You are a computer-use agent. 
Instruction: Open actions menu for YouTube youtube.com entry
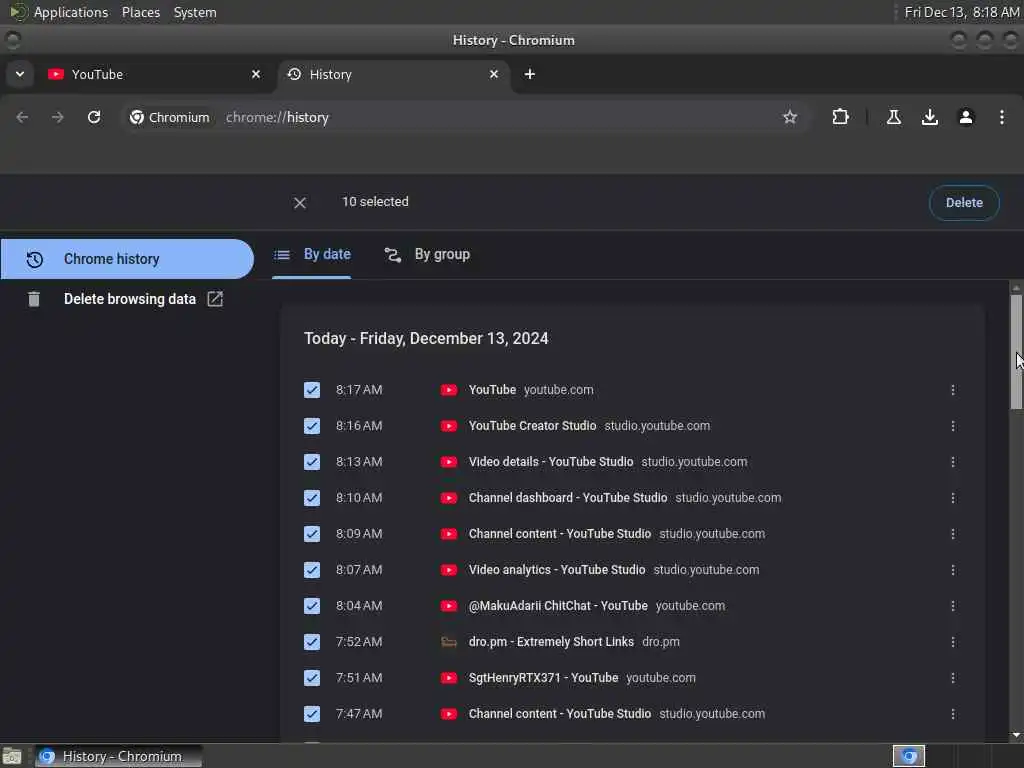tap(953, 390)
